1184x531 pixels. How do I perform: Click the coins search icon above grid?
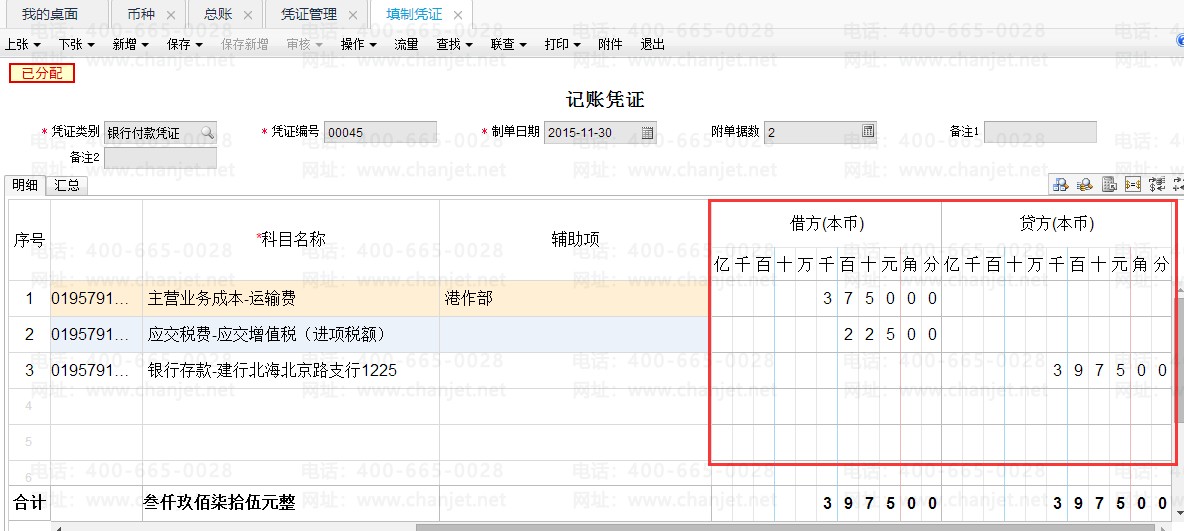pos(1083,185)
